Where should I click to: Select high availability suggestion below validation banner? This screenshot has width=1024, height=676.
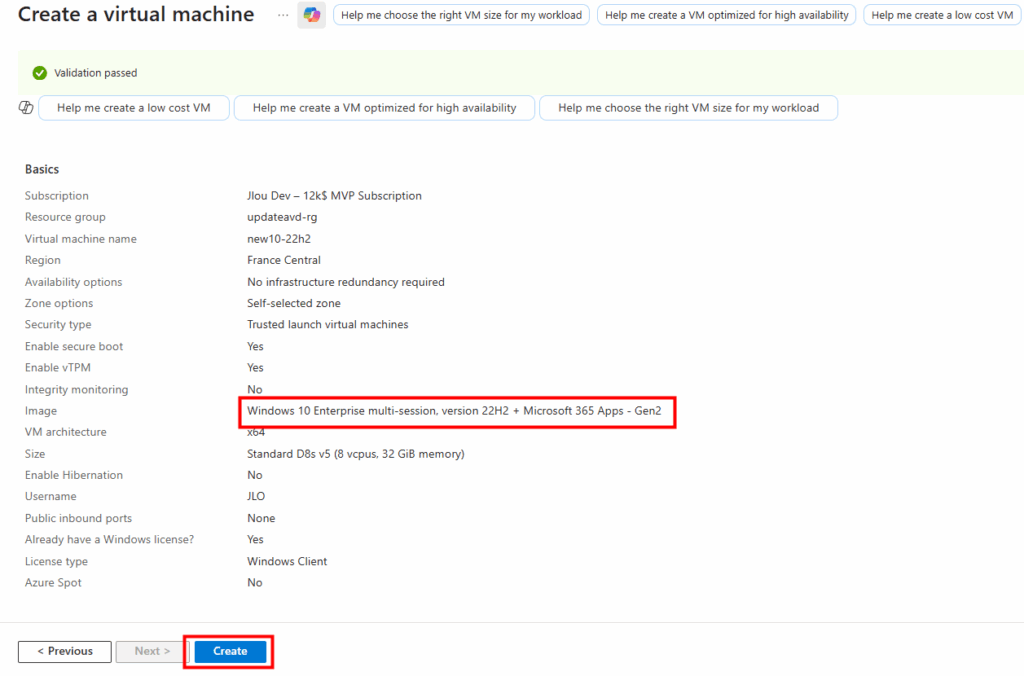(384, 108)
